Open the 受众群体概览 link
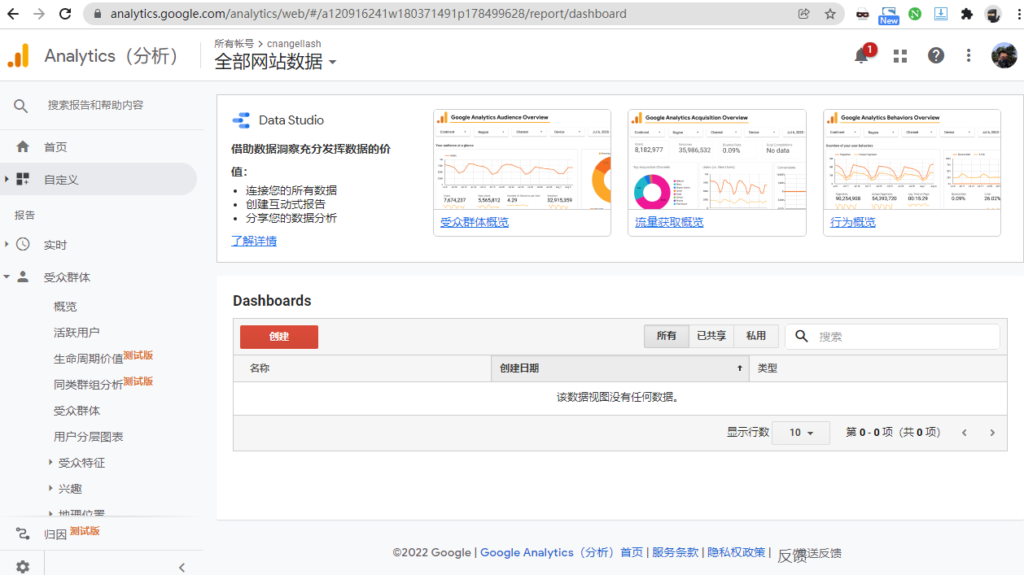This screenshot has height=575, width=1024. [x=474, y=222]
